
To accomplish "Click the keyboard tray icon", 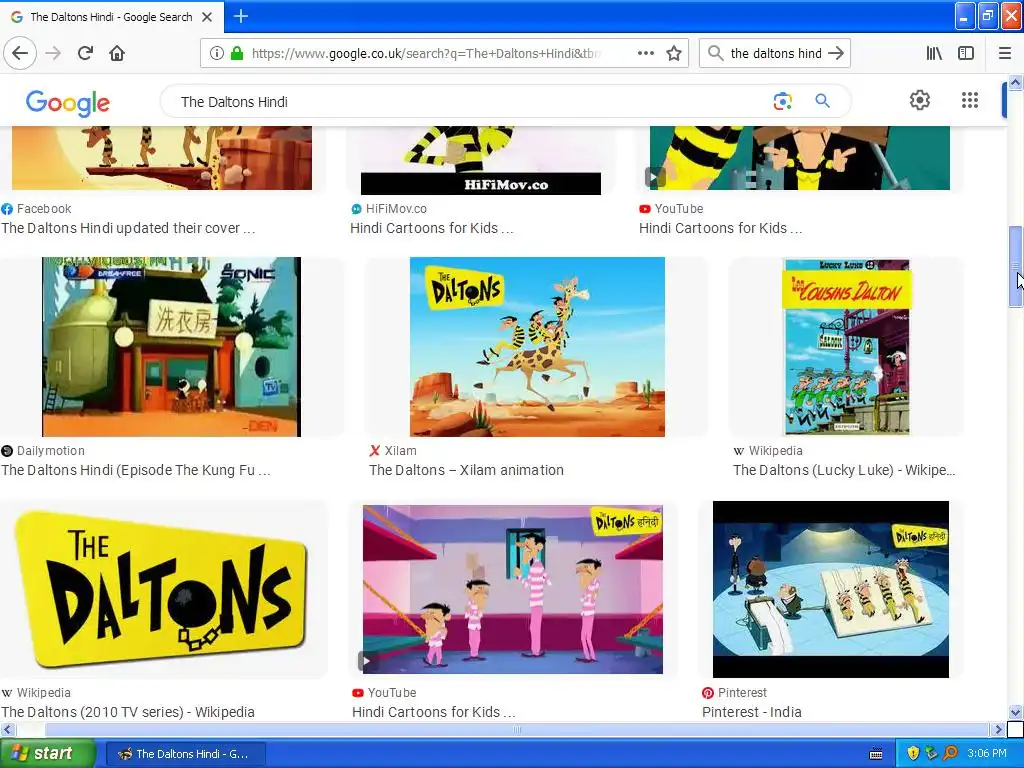I will click(x=876, y=754).
